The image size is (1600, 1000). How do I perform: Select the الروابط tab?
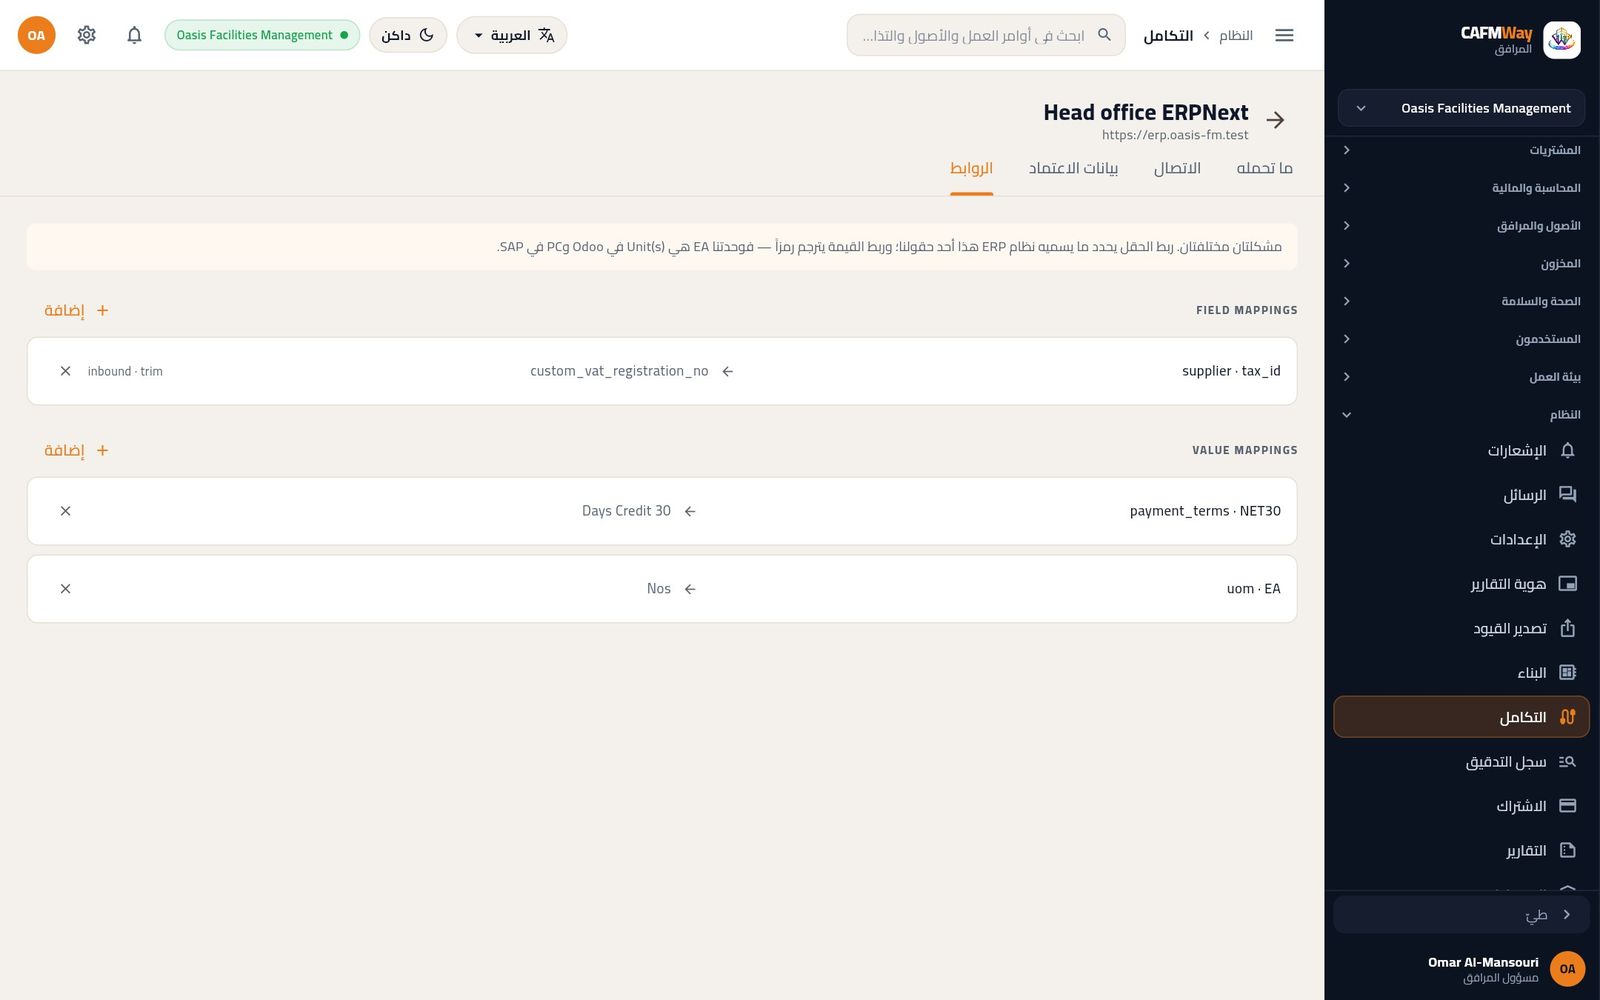pos(971,168)
